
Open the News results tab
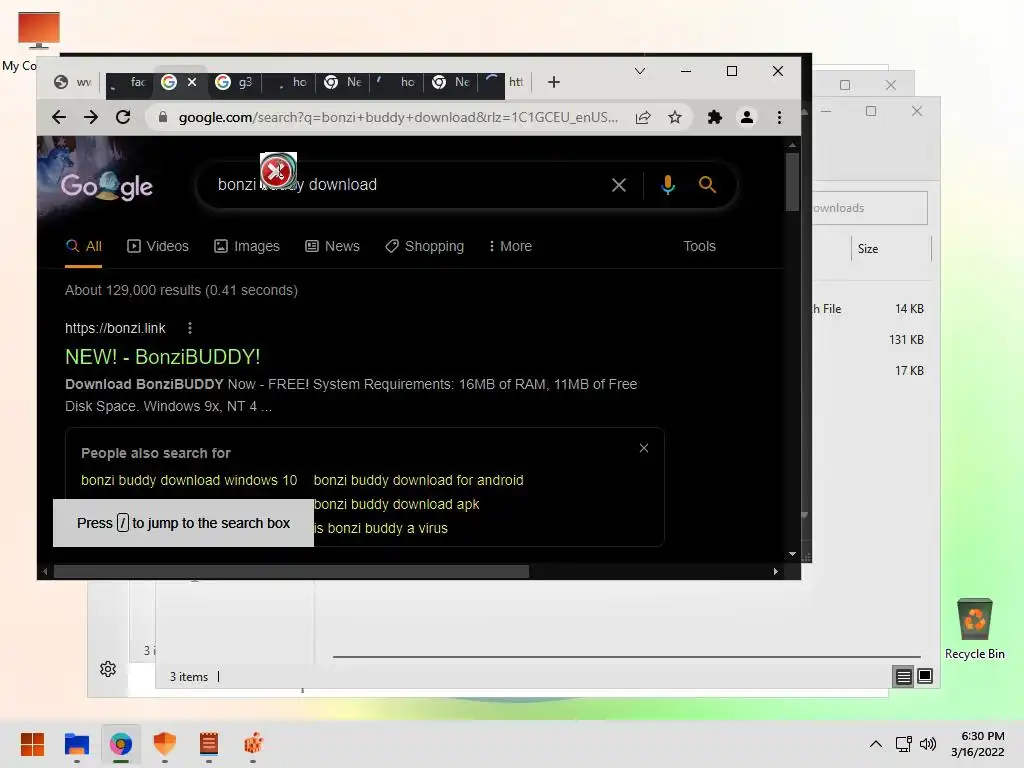(332, 246)
